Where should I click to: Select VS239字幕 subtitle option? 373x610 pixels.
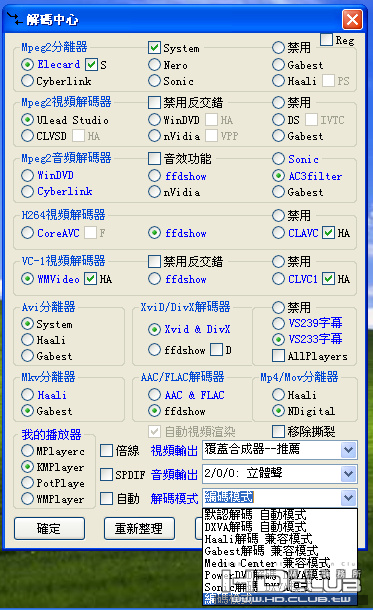pos(278,323)
